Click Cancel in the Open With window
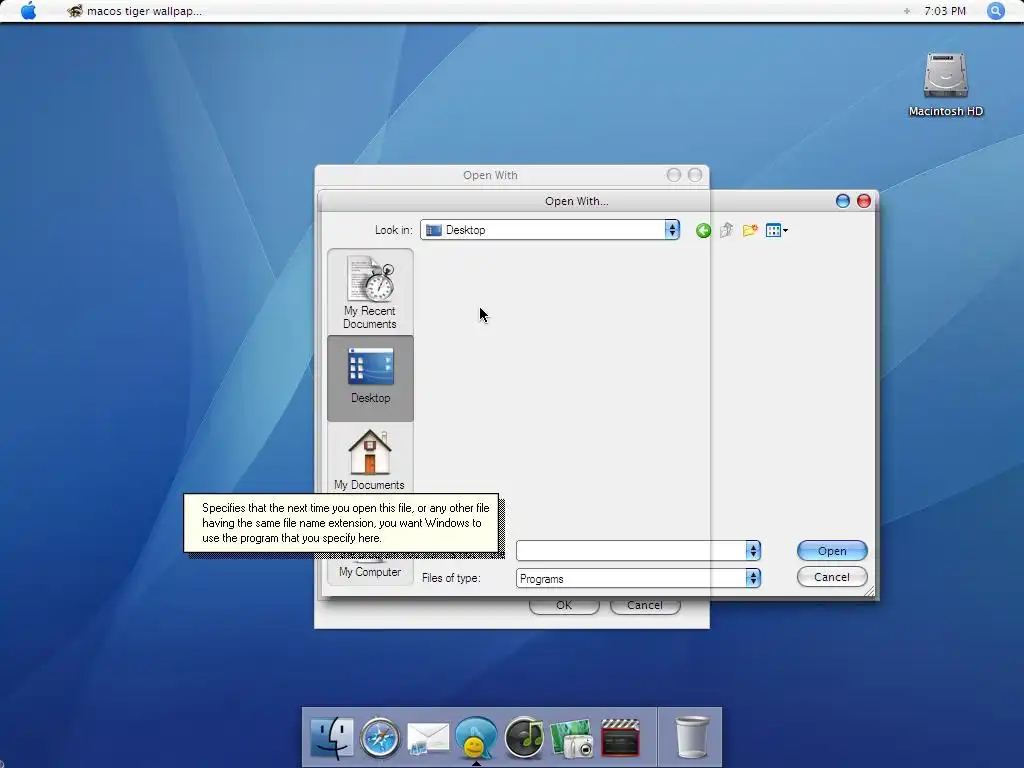The image size is (1024, 768). [645, 606]
